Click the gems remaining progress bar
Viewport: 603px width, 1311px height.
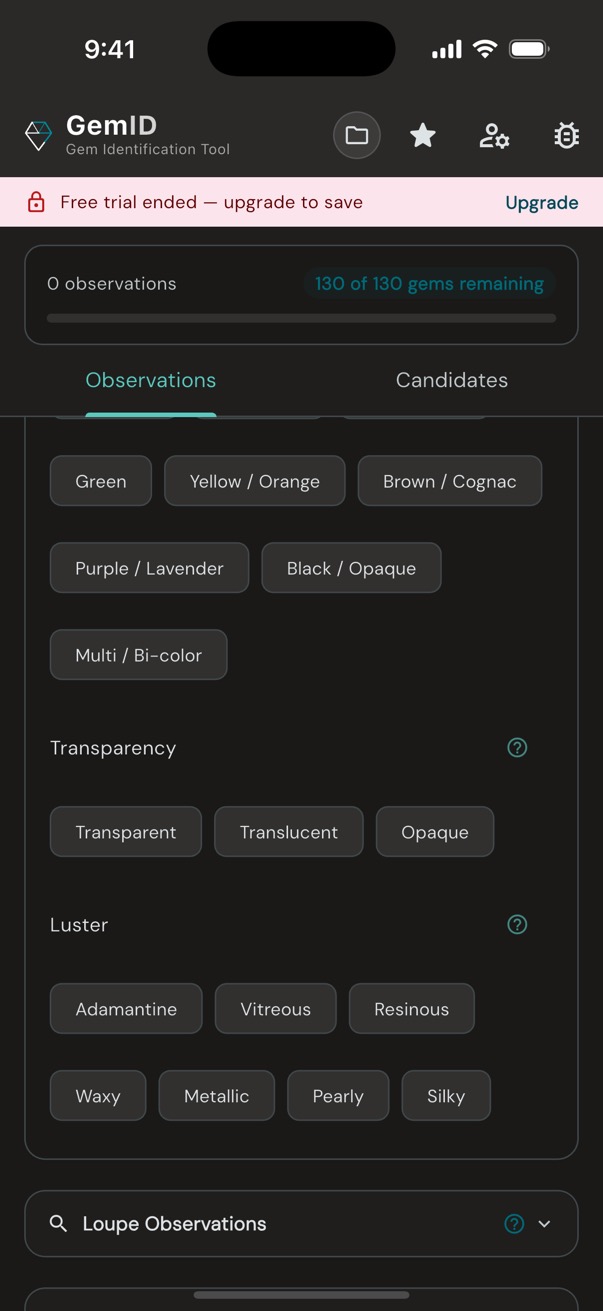tap(300, 317)
